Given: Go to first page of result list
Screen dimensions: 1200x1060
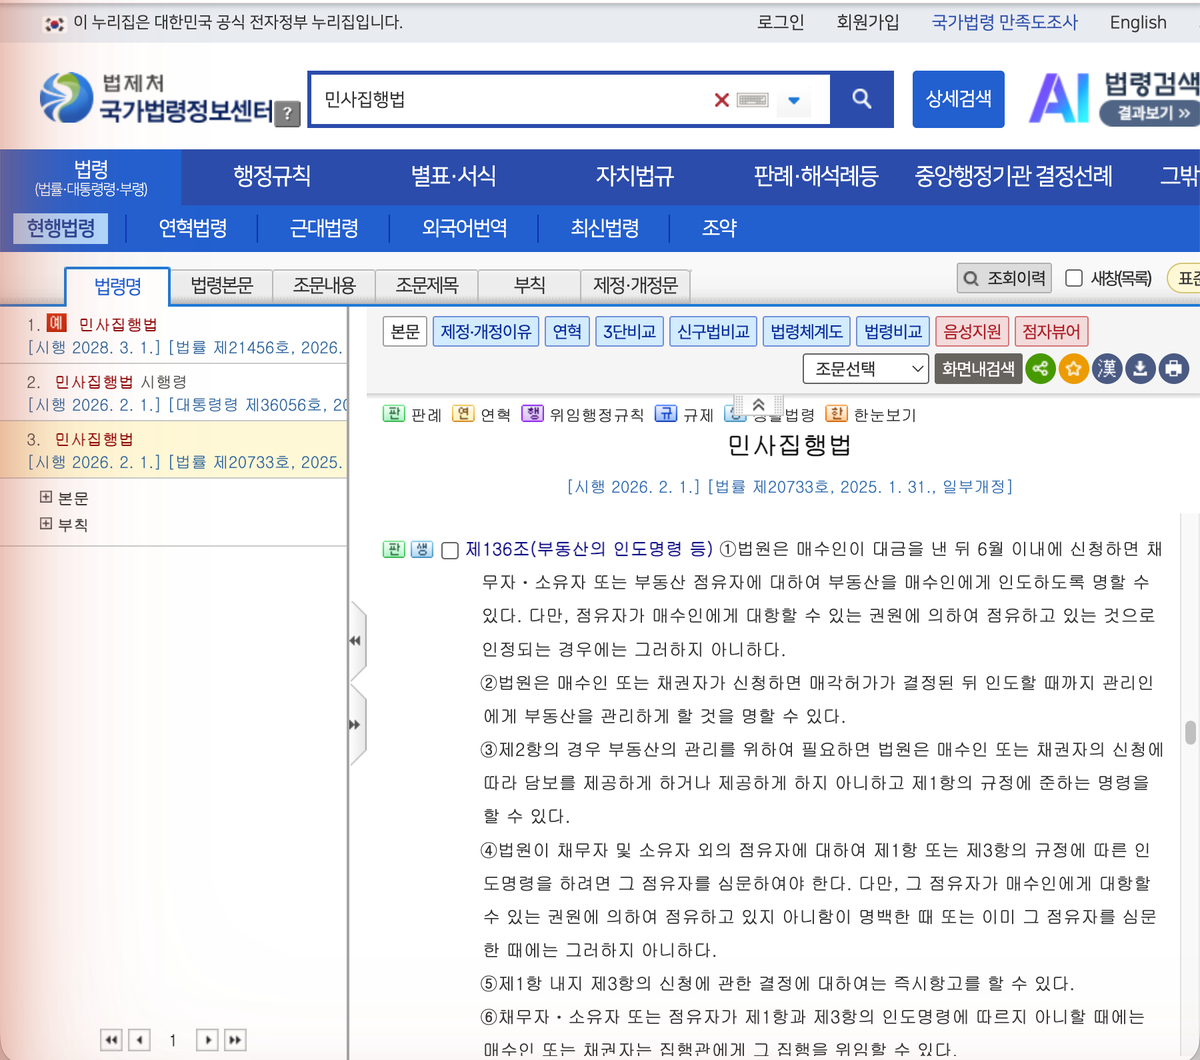Looking at the screenshot, I should (x=112, y=1040).
